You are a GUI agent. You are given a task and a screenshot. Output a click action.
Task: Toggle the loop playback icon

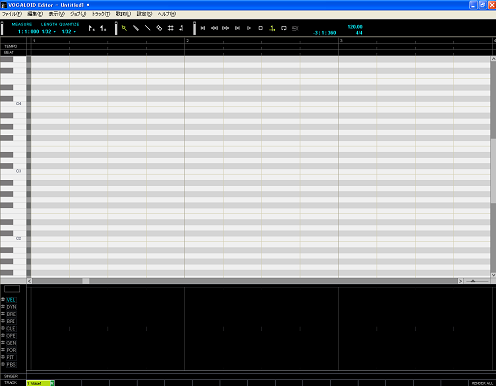point(284,28)
